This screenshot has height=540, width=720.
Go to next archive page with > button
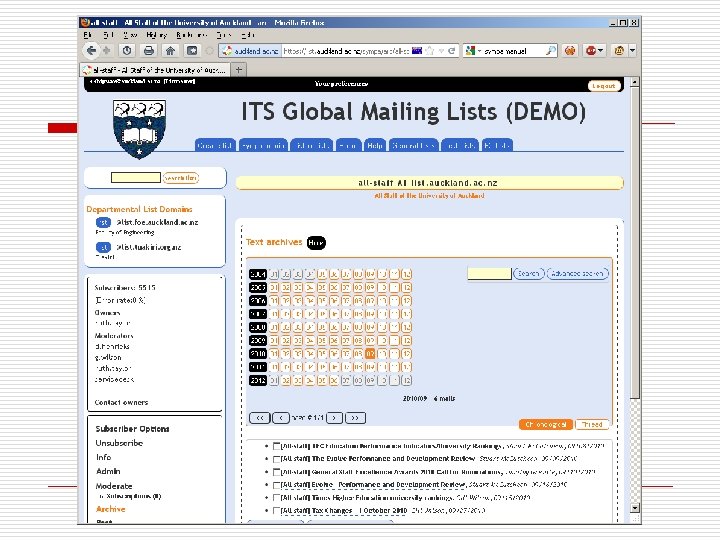(x=334, y=418)
